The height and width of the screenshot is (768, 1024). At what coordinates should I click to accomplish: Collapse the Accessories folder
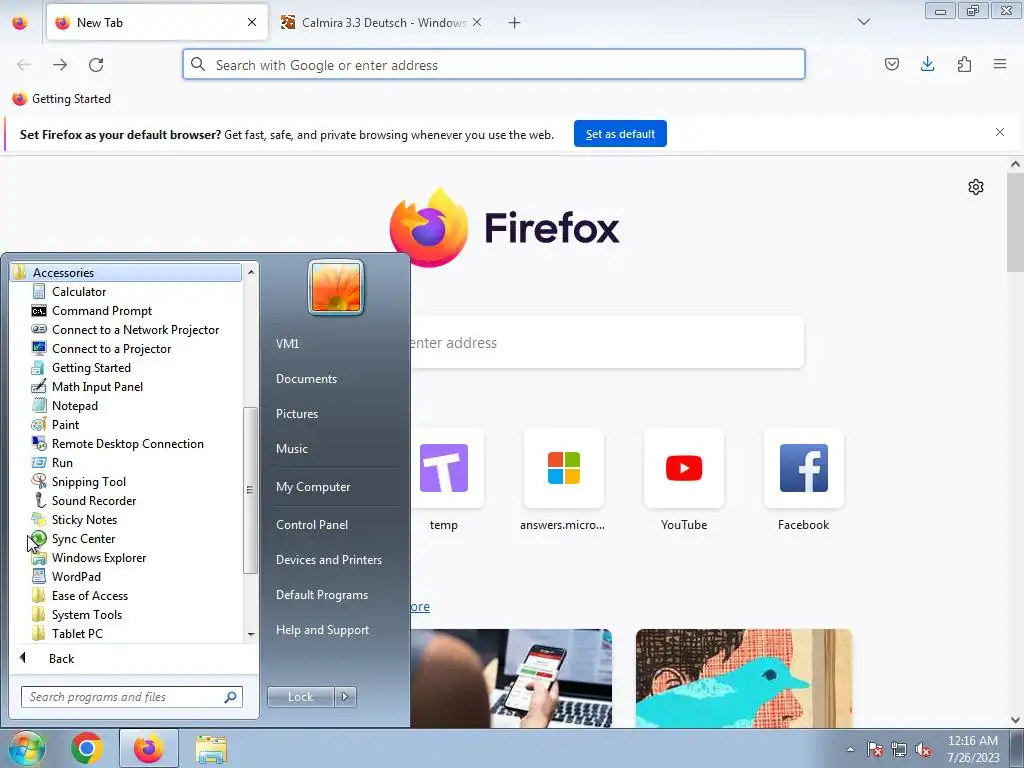pyautogui.click(x=125, y=272)
